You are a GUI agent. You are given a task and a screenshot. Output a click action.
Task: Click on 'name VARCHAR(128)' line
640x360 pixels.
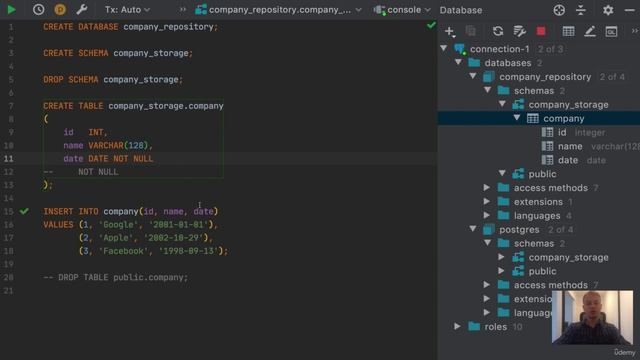tap(108, 145)
